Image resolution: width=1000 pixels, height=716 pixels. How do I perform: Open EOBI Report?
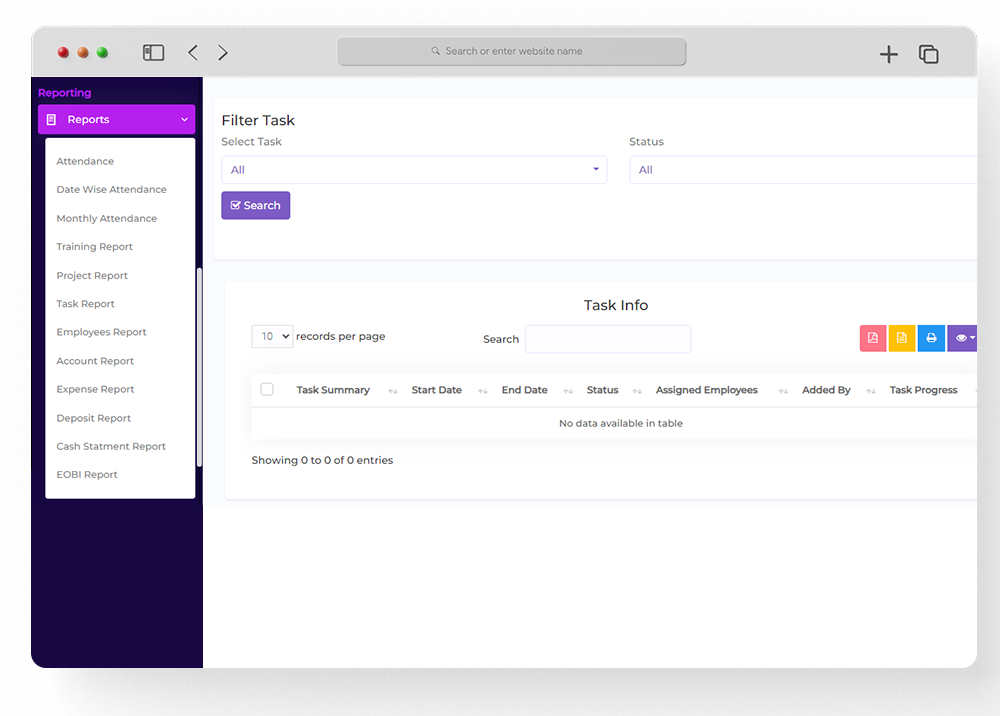(x=87, y=474)
